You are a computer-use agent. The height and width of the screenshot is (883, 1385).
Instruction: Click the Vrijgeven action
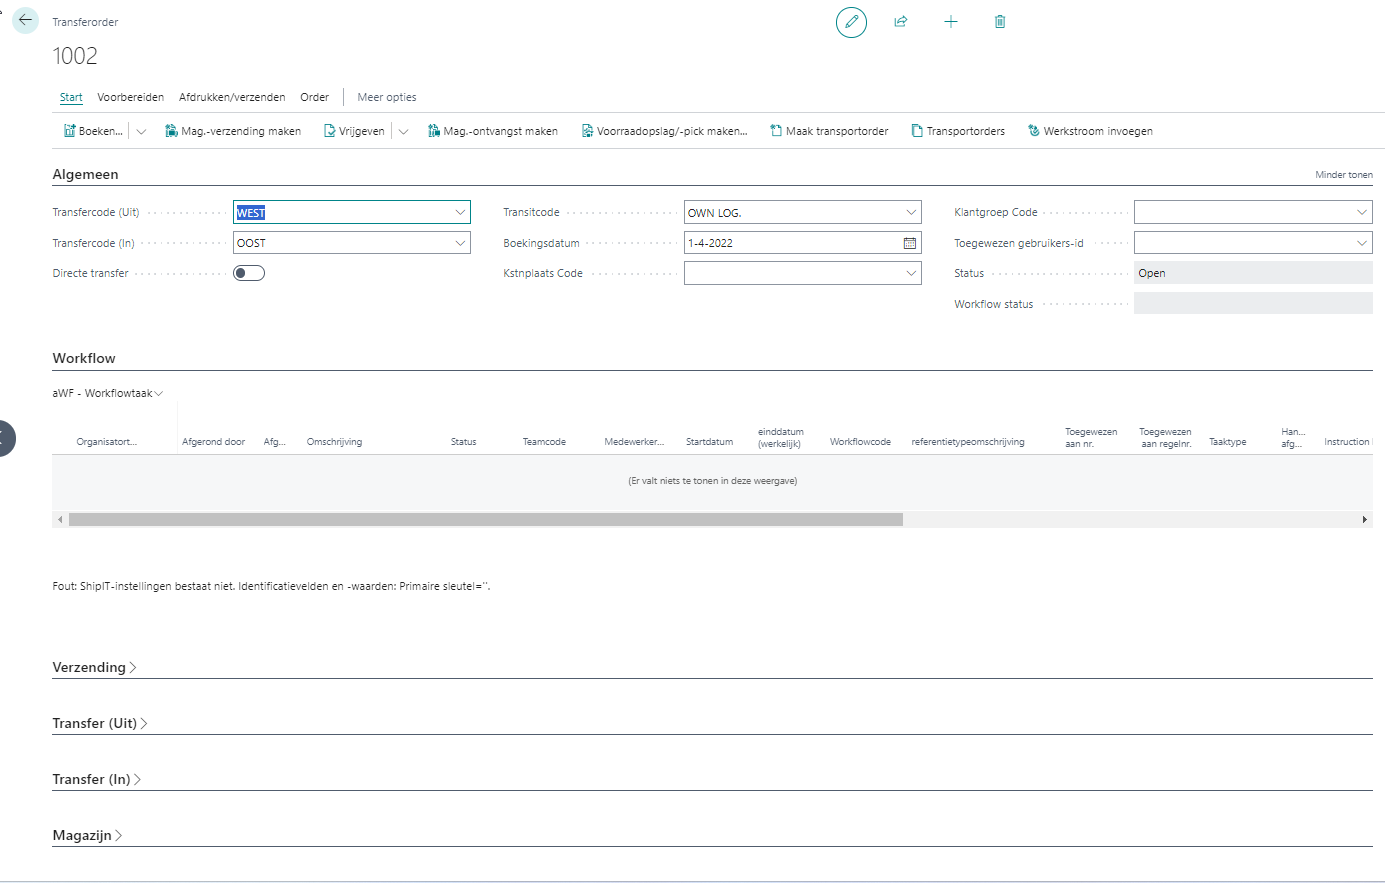[354, 131]
